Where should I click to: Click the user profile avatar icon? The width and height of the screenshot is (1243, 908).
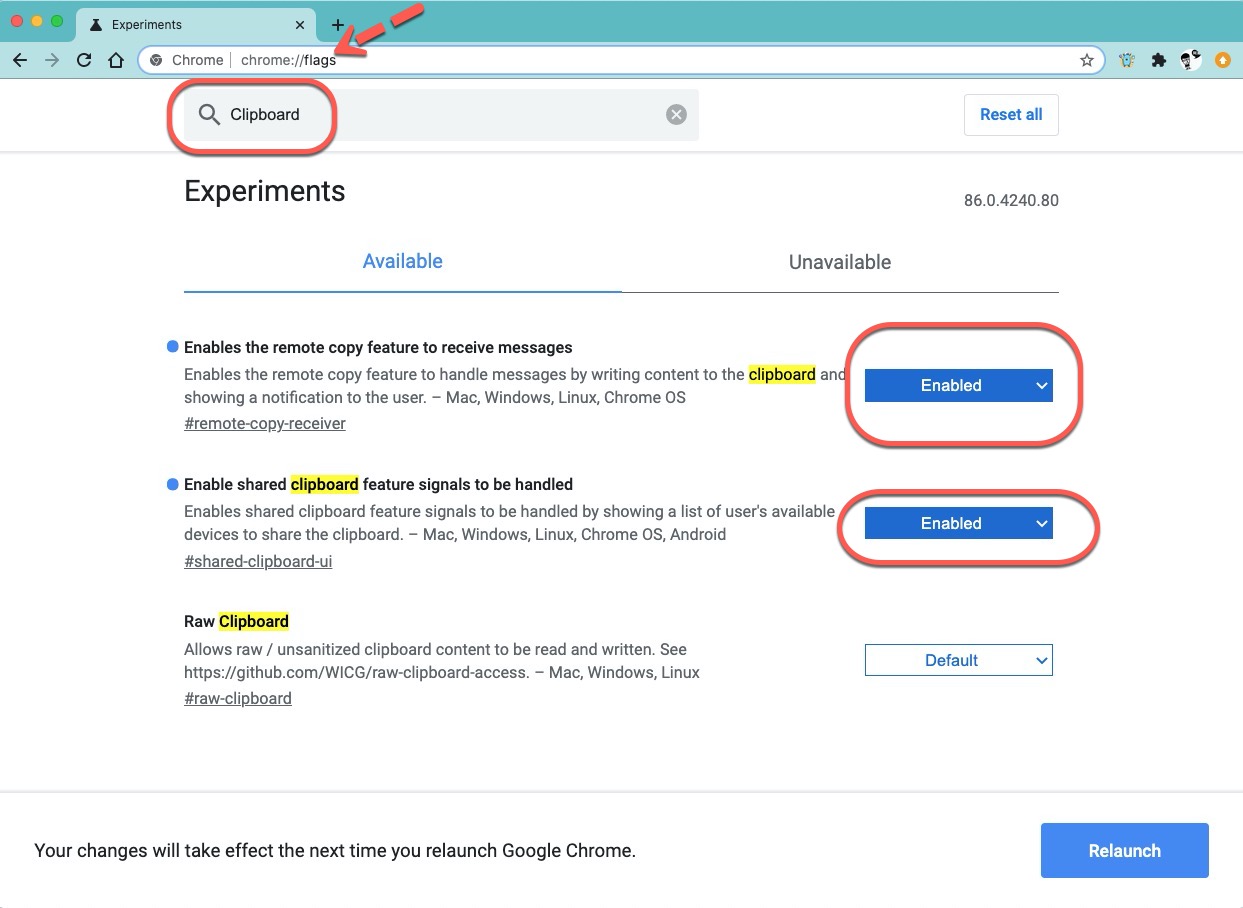(x=1190, y=60)
